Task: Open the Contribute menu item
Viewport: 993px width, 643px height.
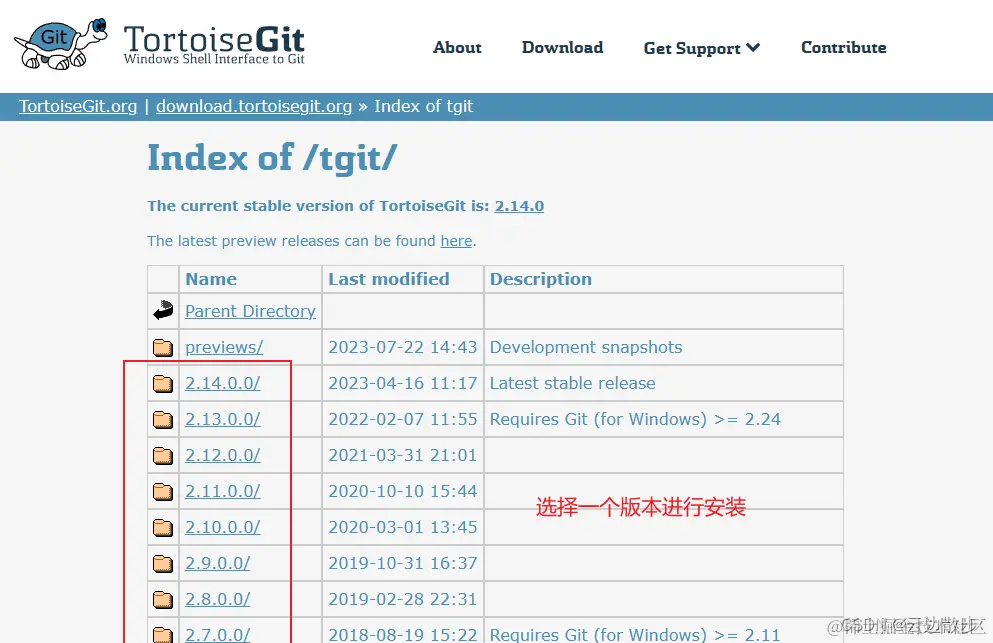Action: 844,48
